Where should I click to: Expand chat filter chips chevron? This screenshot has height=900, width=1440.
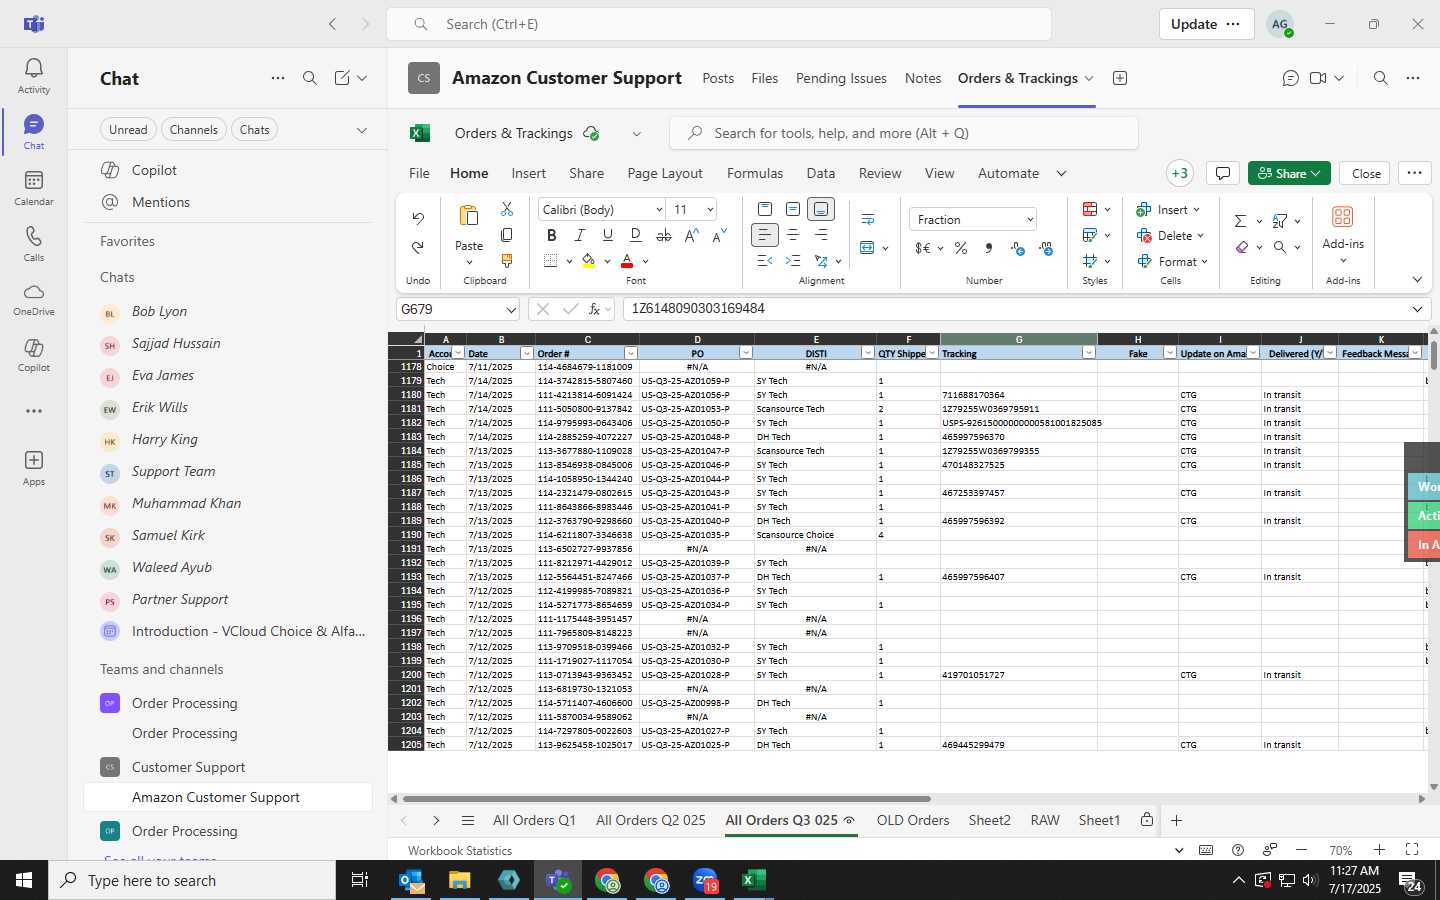click(362, 130)
